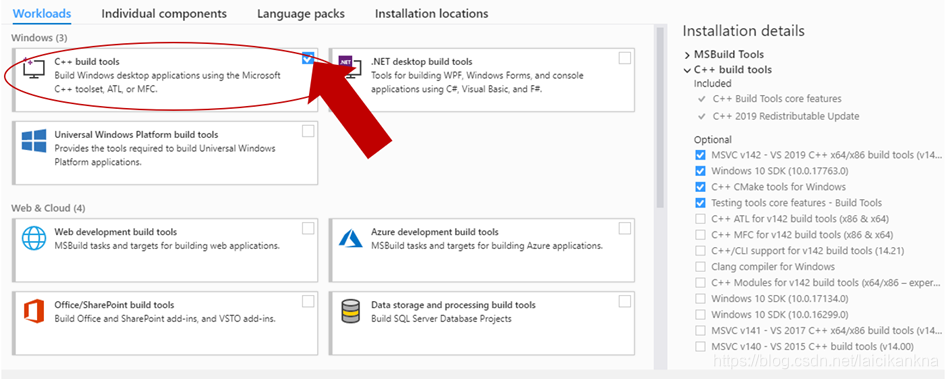This screenshot has width=948, height=379.
Task: Check the Azure development build tools workload
Action: tap(625, 228)
